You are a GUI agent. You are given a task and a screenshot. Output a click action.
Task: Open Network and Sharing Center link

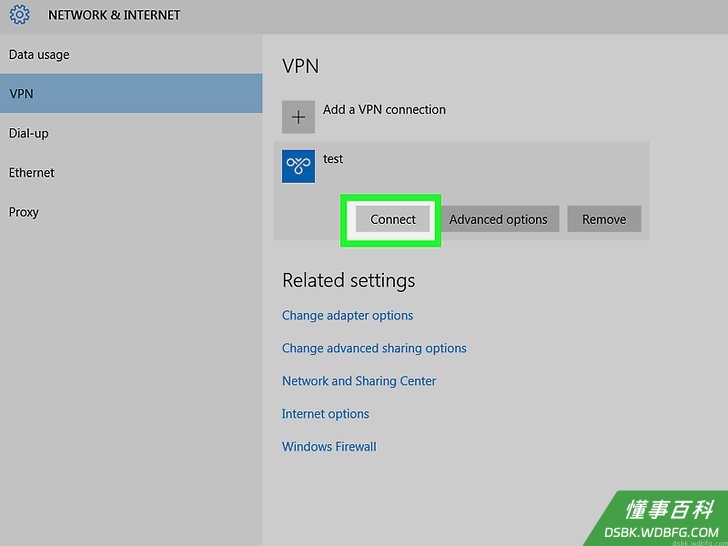[x=359, y=381]
